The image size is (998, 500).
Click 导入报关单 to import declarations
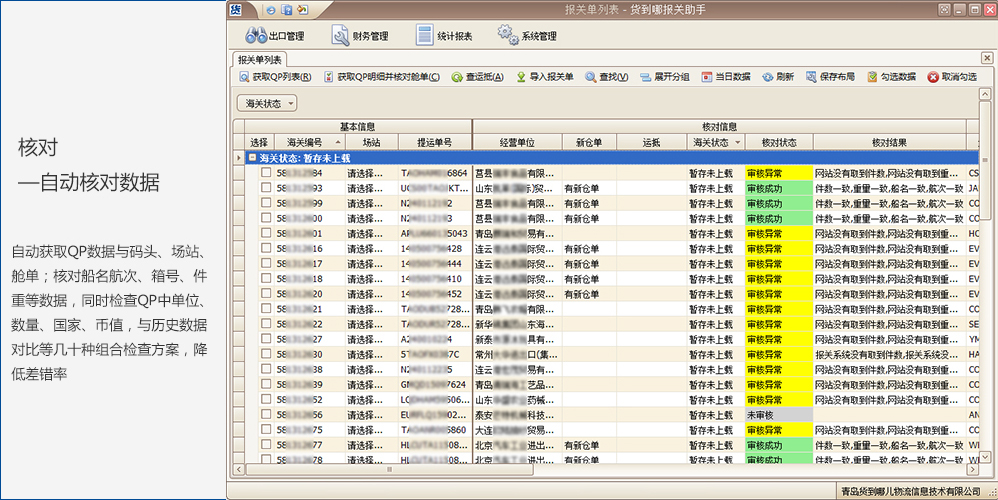[x=544, y=77]
